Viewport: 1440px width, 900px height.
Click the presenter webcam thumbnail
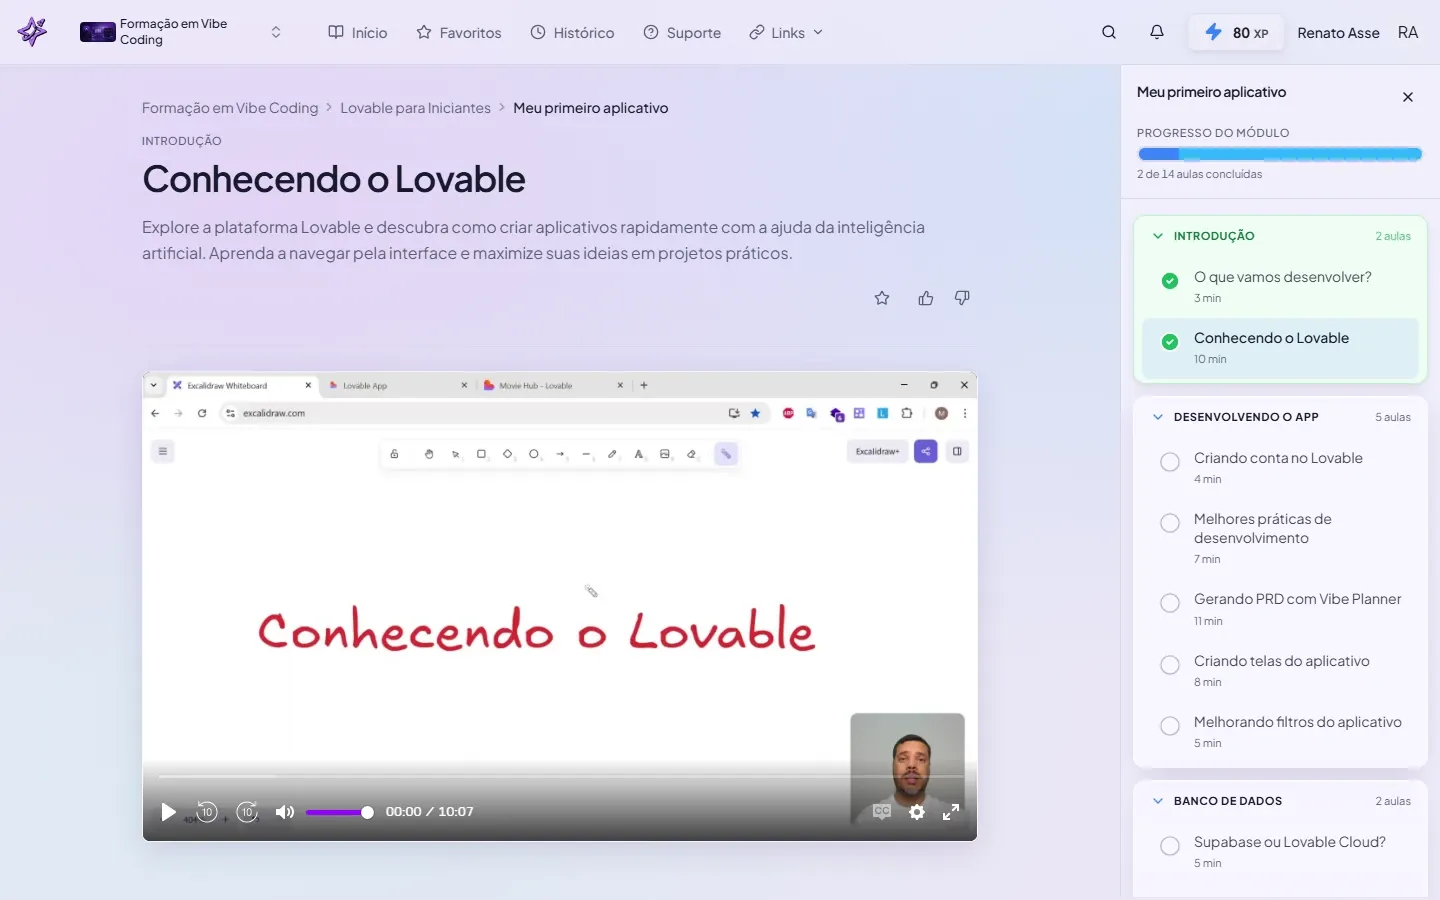click(x=907, y=768)
